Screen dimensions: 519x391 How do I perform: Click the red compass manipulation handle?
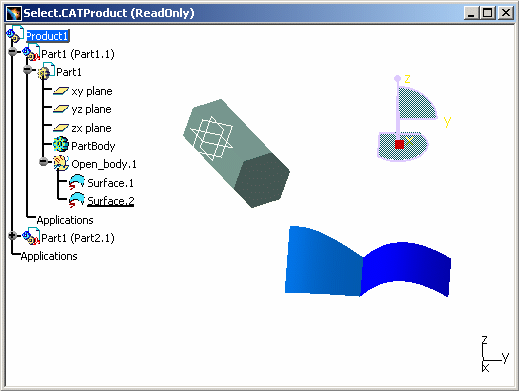coord(399,144)
